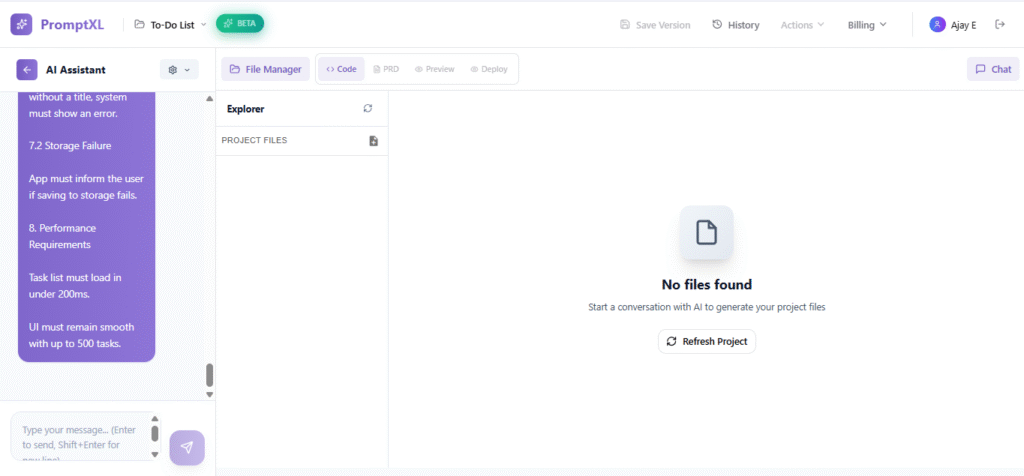The width and height of the screenshot is (1024, 476).
Task: Open the To-Do List project dropdown
Action: coord(170,24)
